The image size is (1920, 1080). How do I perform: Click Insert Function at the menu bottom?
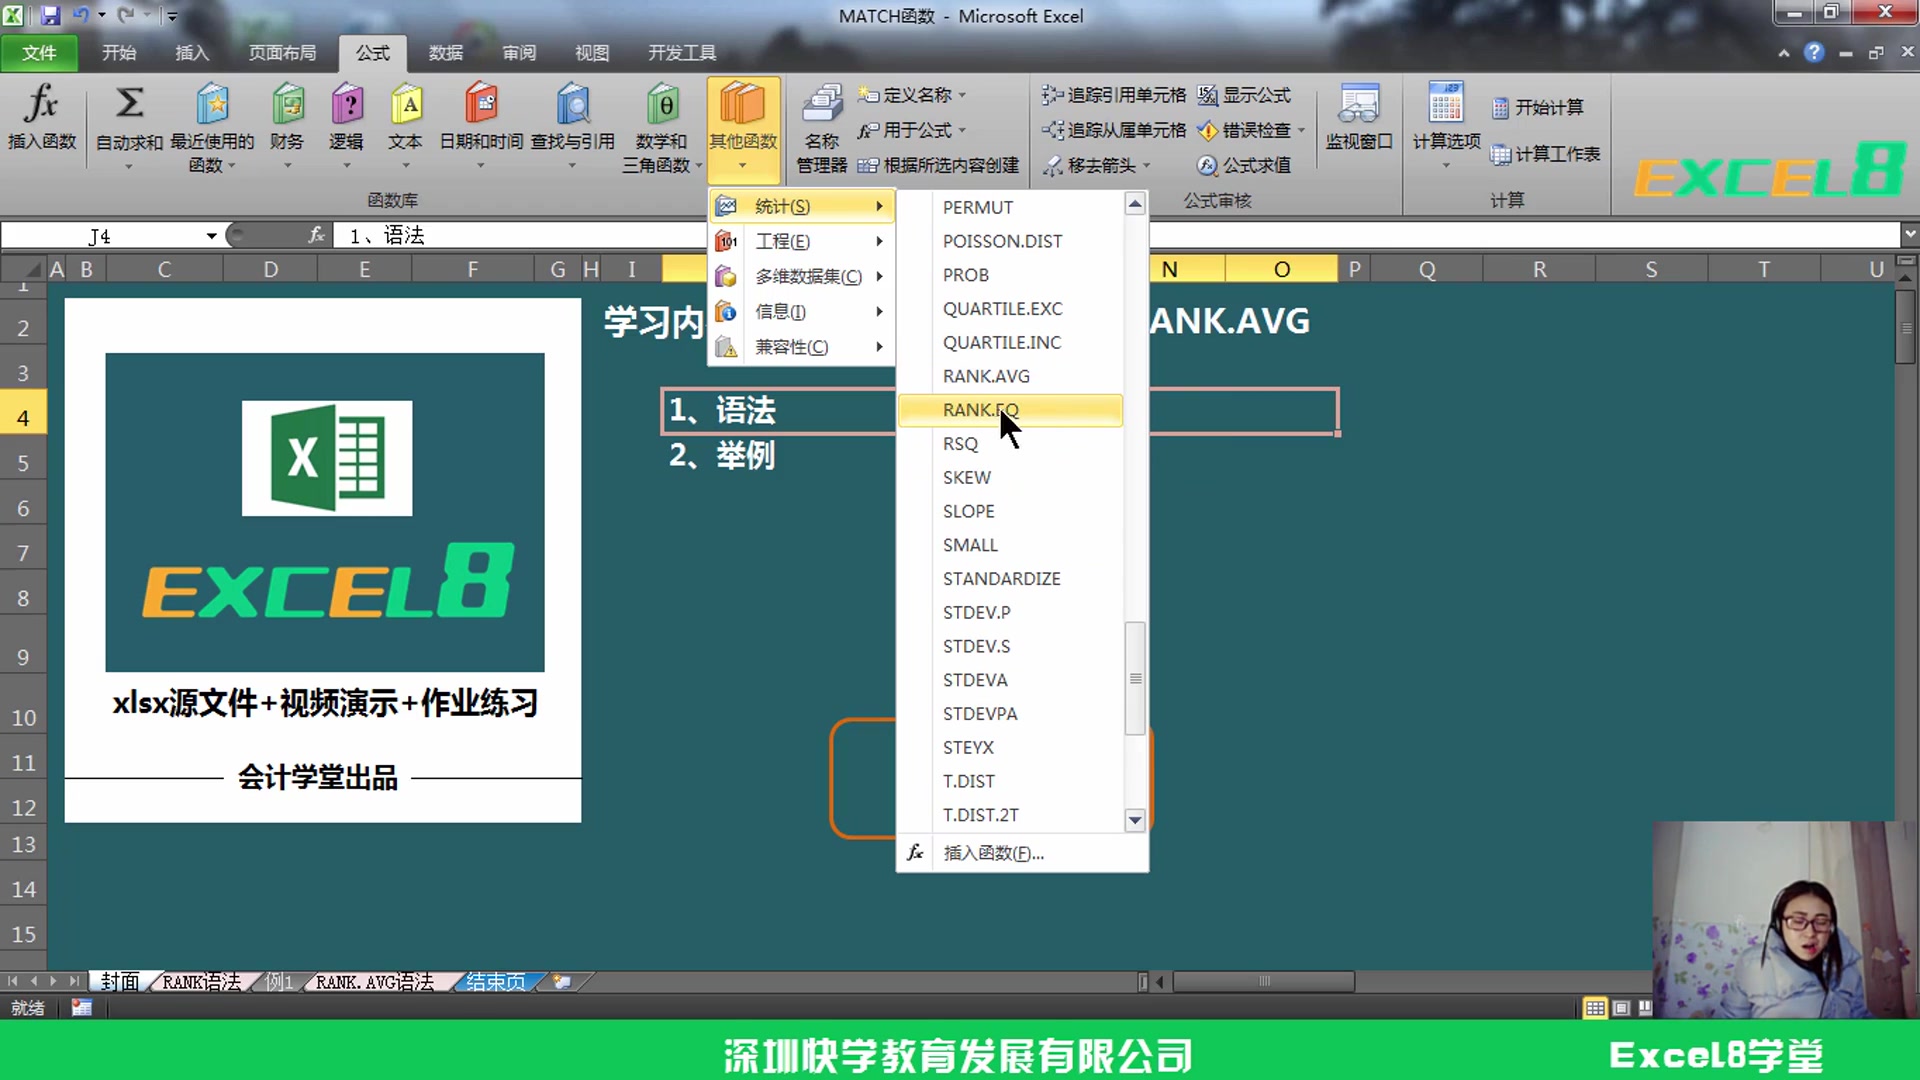[x=993, y=853]
